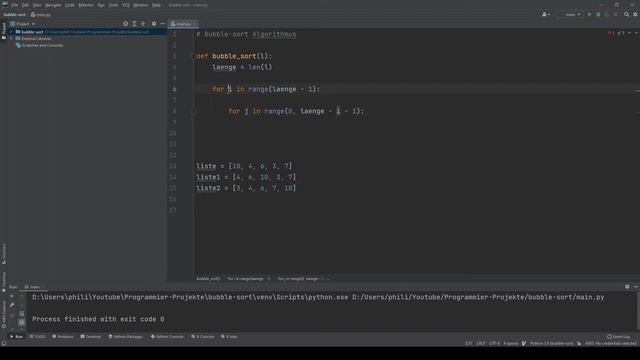This screenshot has height=360, width=640.
Task: Open the File menu
Action: [15, 5]
